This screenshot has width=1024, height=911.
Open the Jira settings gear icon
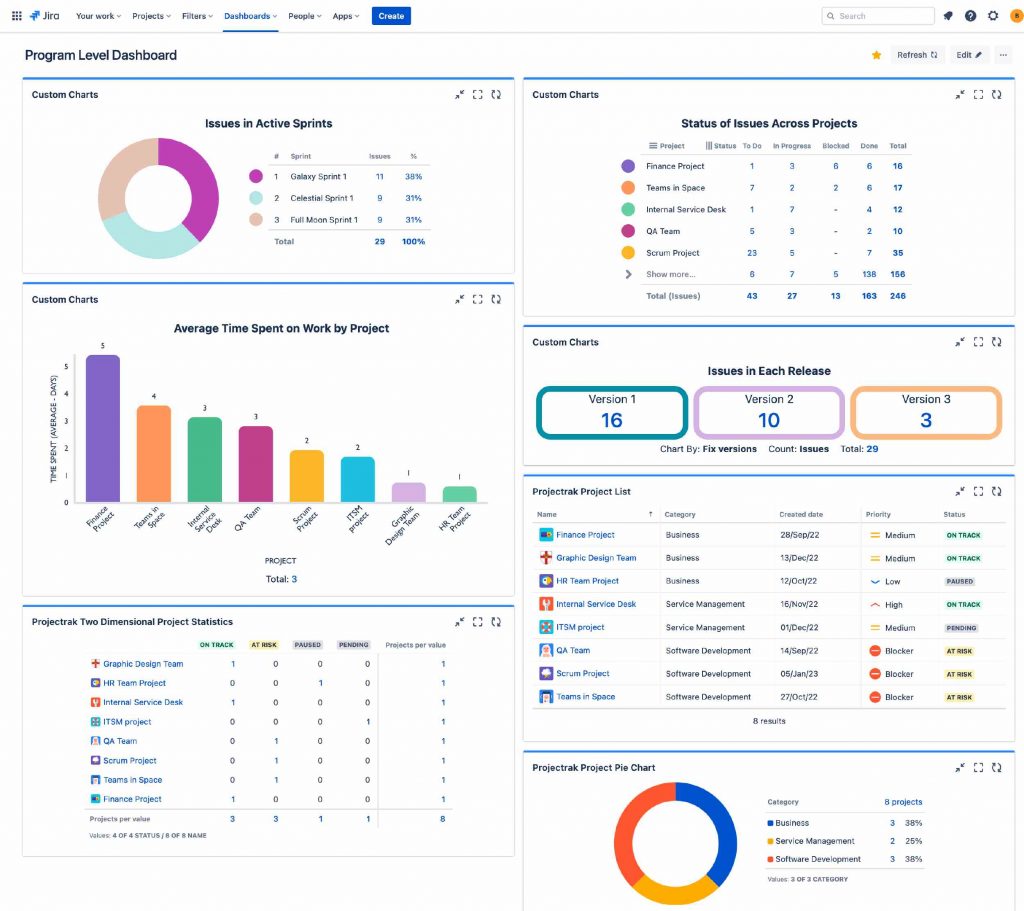tap(991, 15)
